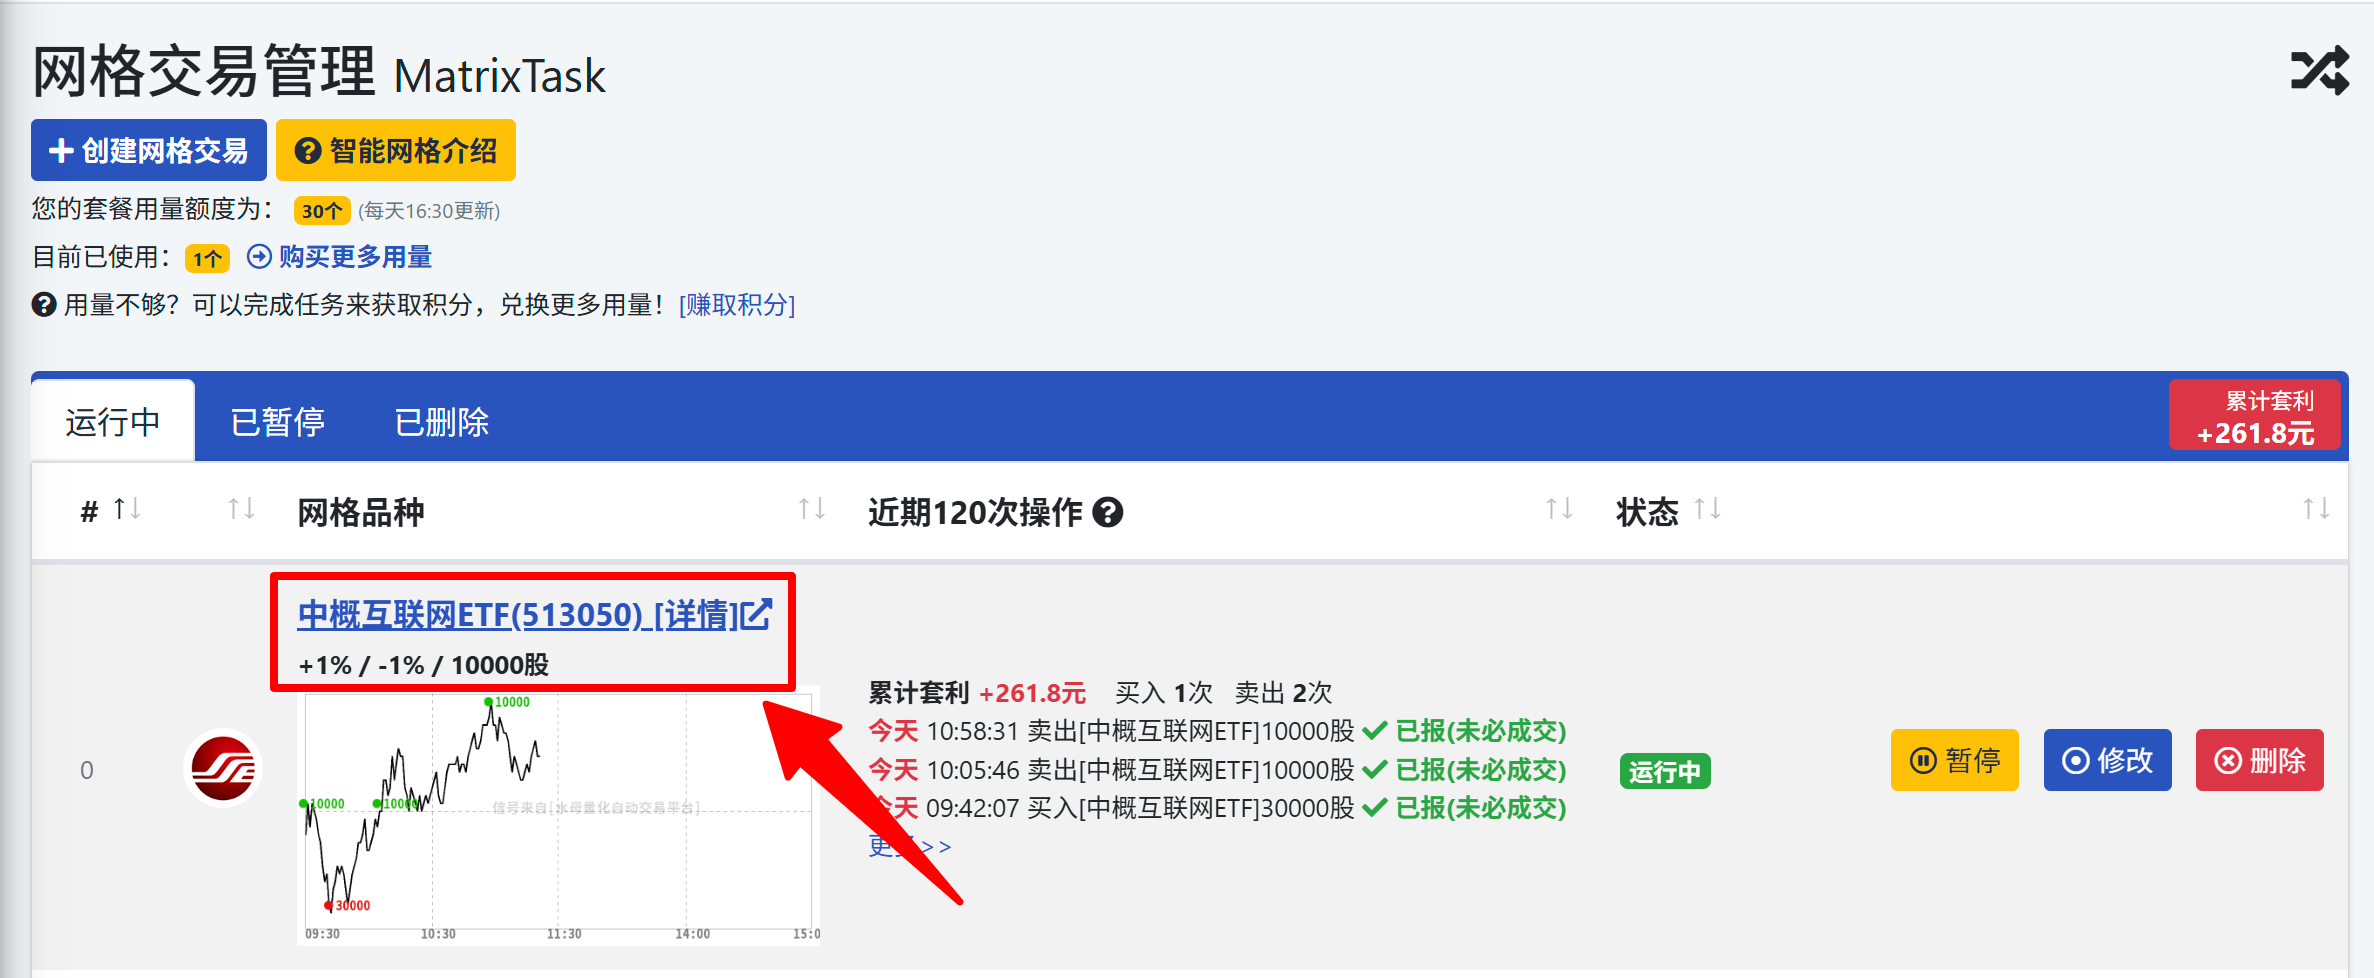
Task: Click the question mark icon before 用量不够
Action: click(44, 304)
